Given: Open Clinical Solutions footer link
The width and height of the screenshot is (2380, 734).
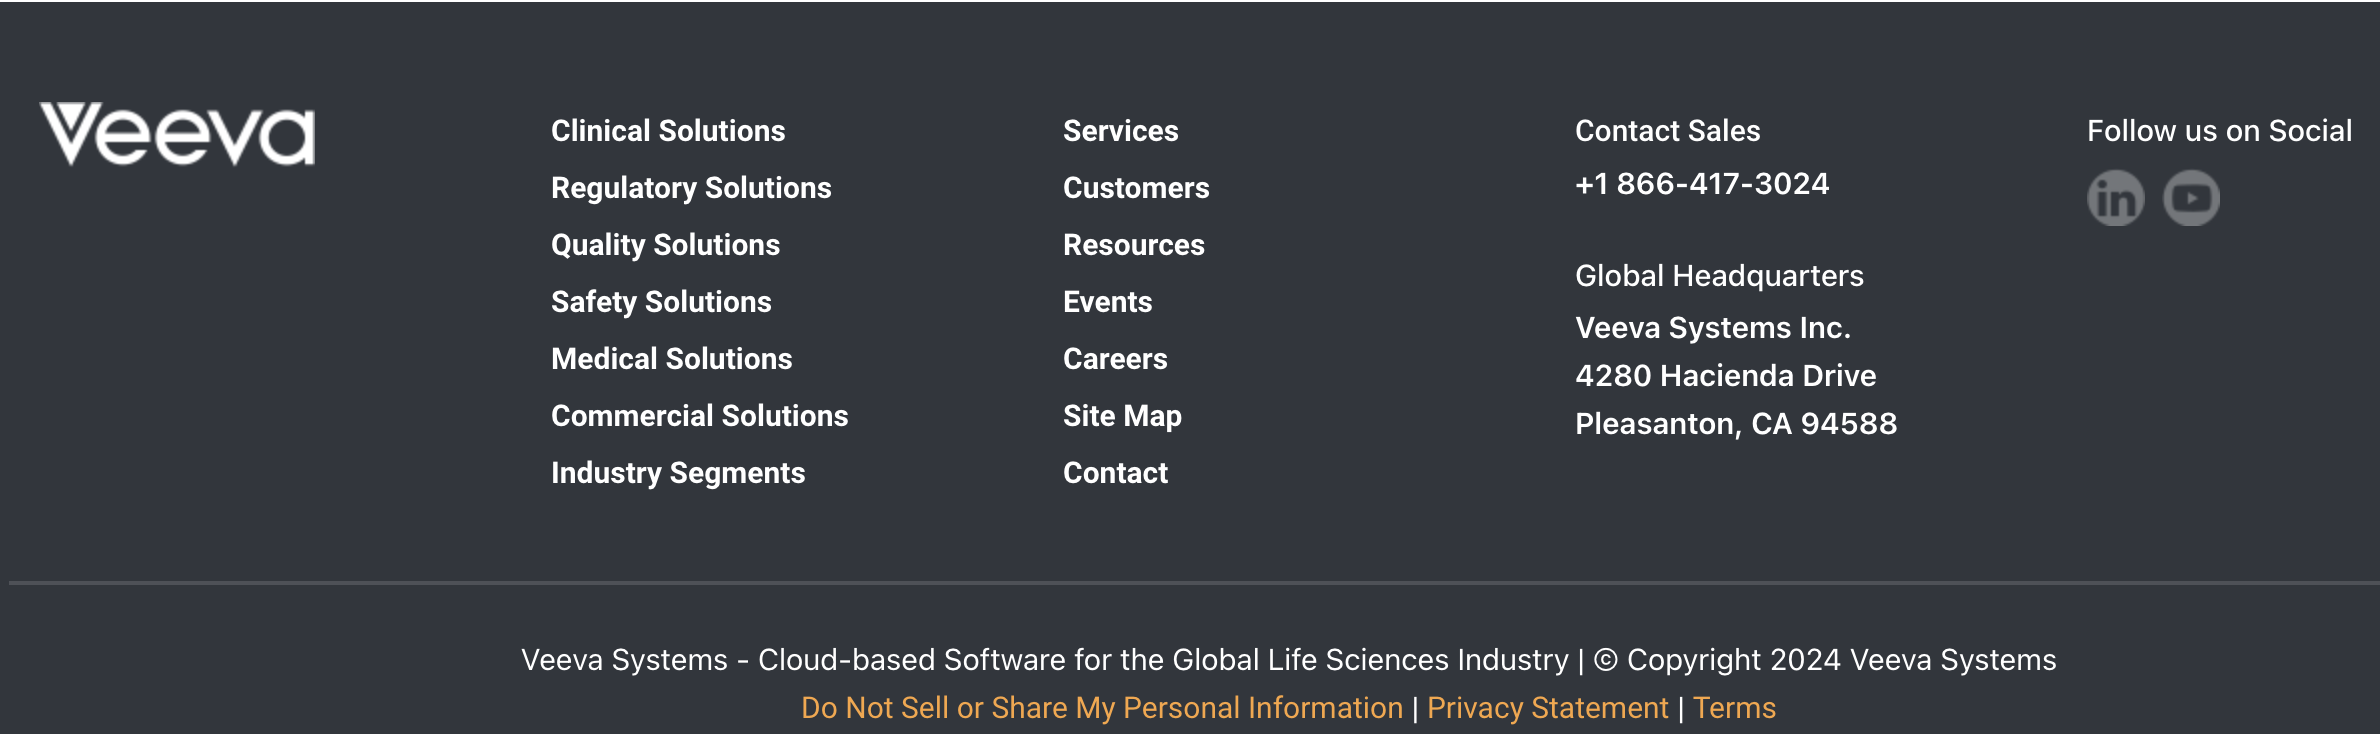Looking at the screenshot, I should coord(668,131).
